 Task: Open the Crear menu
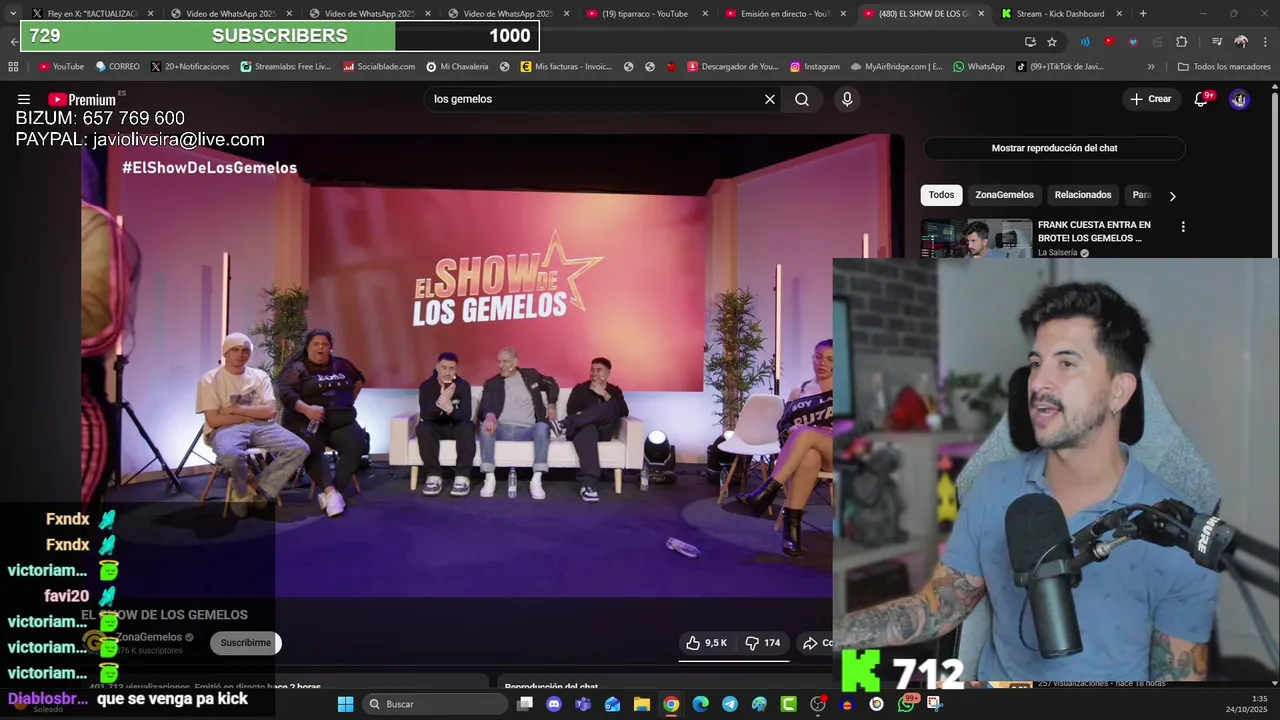point(1150,99)
